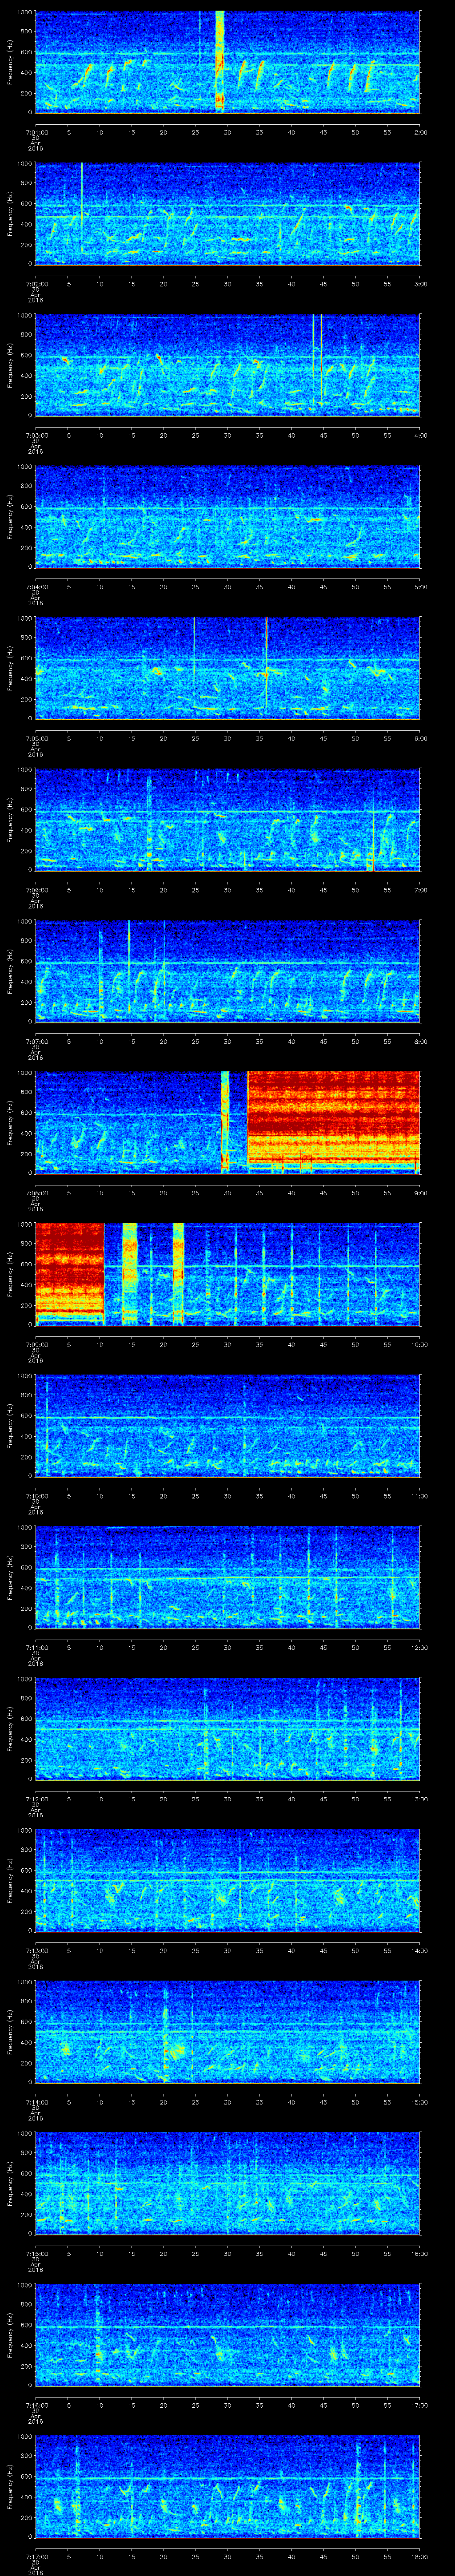The height and width of the screenshot is (2576, 455).
Task: Click the 2:00 end time label
Action: pyautogui.click(x=420, y=131)
